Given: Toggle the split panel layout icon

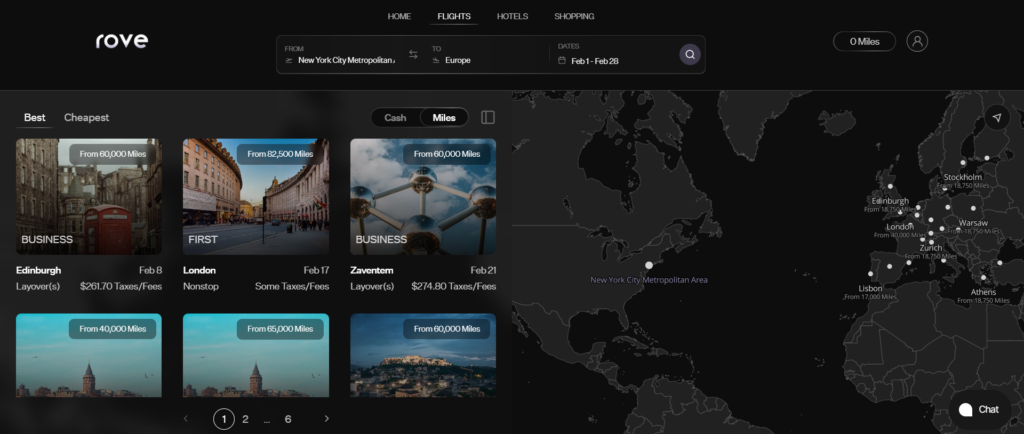Looking at the screenshot, I should 488,118.
